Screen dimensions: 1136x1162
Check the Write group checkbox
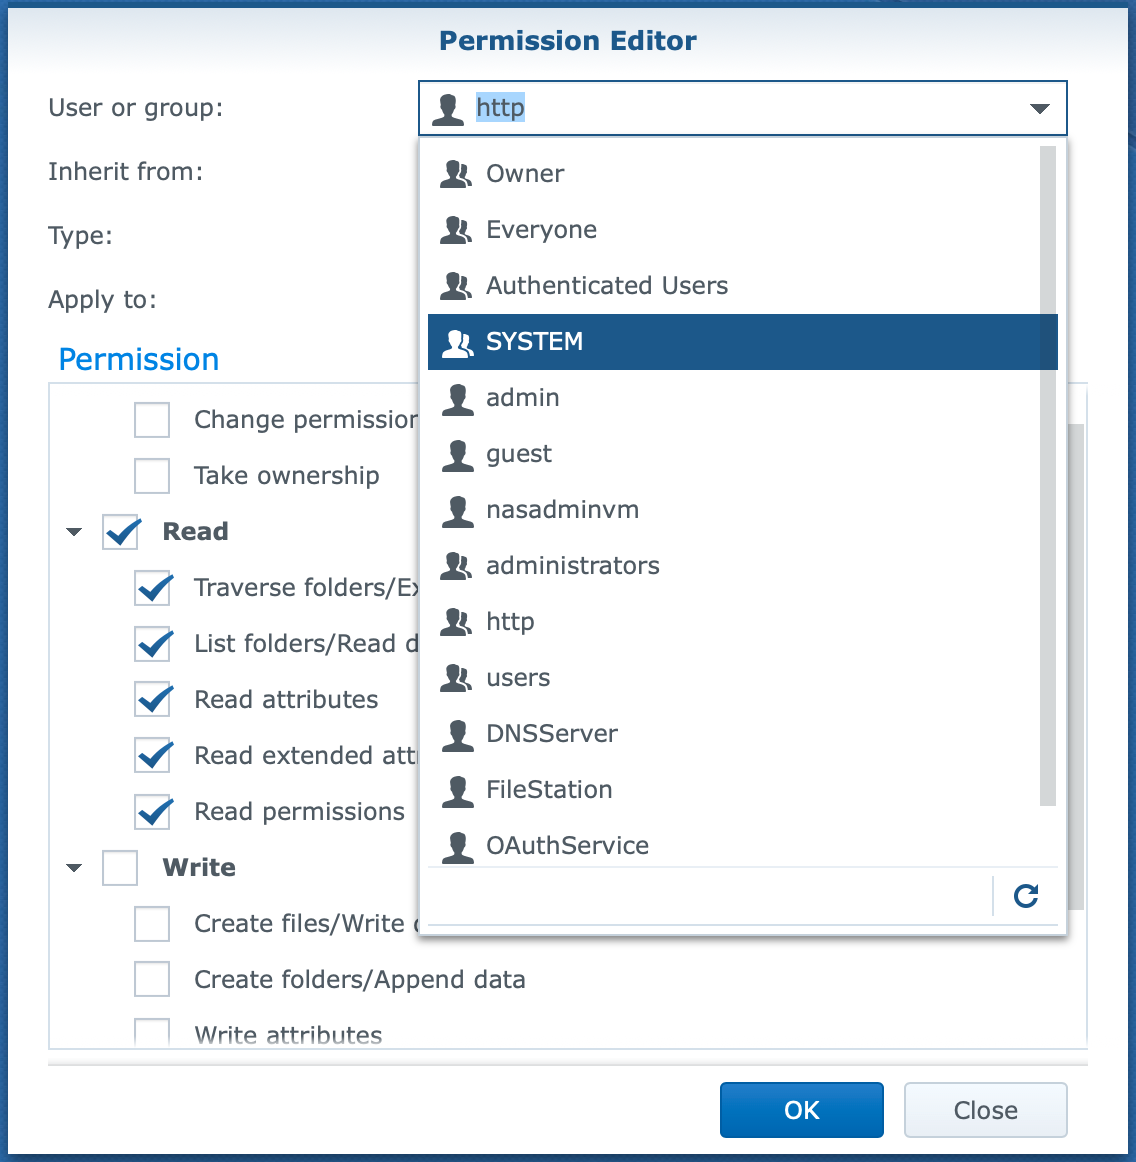(120, 868)
